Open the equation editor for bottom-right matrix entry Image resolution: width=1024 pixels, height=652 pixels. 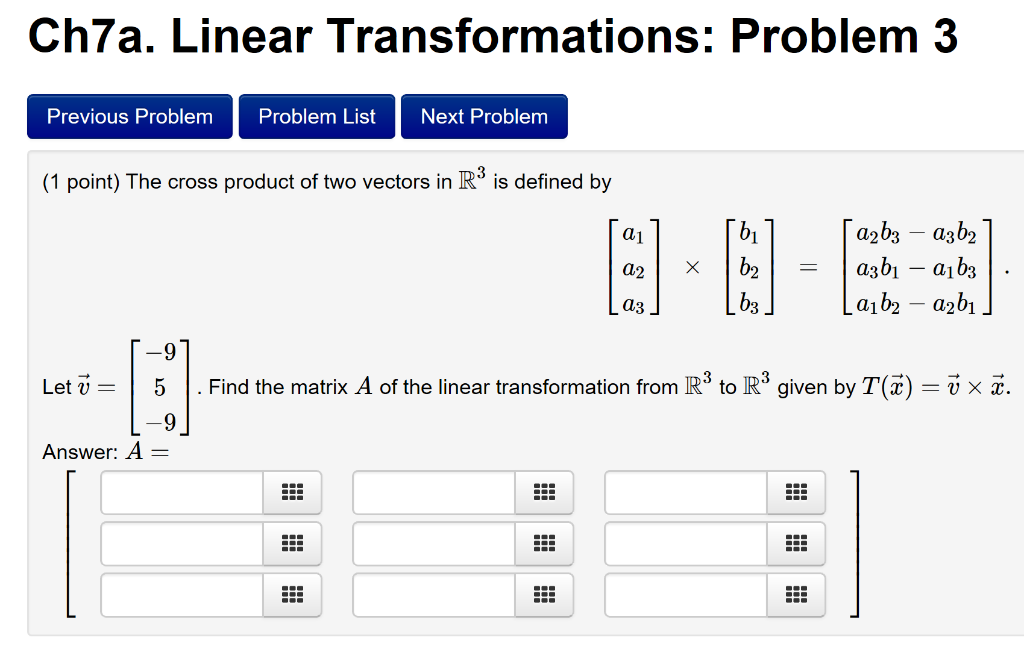coord(797,594)
